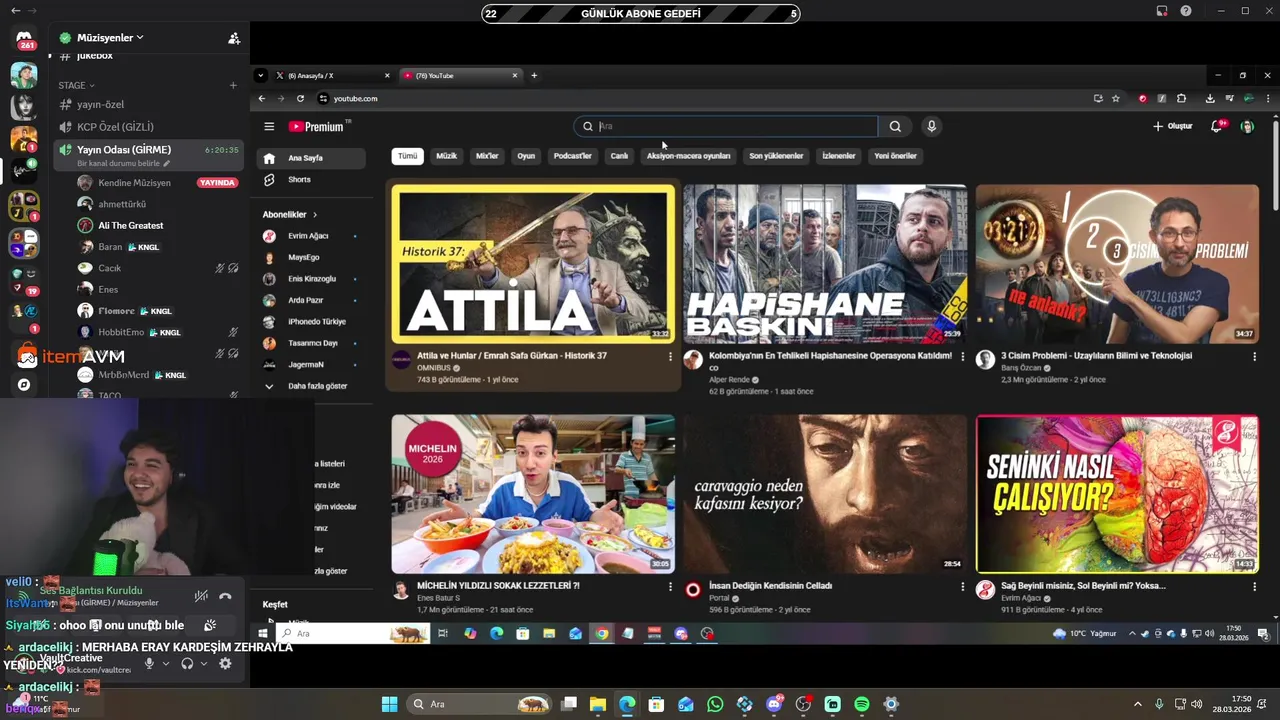Open Ana Sayfa in YouTube sidebar

[310, 158]
